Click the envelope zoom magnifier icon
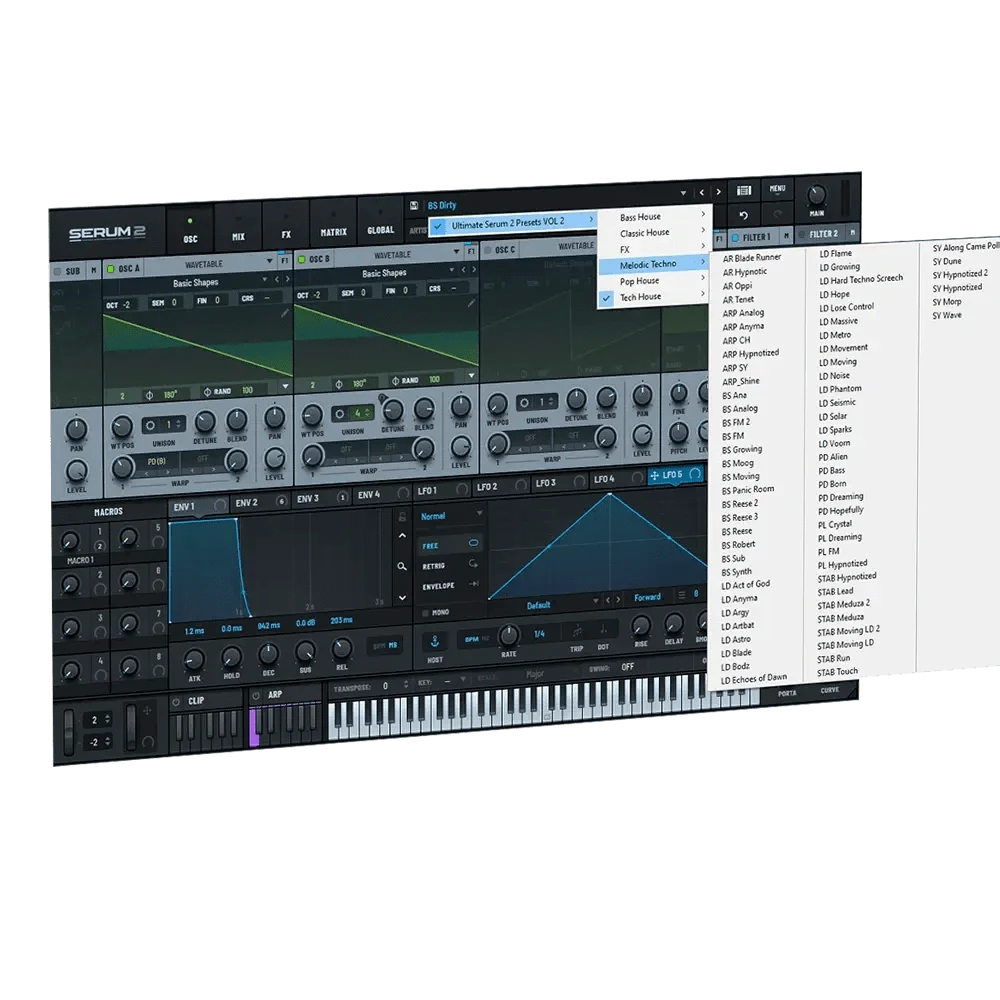The image size is (1000, 1000). [402, 566]
